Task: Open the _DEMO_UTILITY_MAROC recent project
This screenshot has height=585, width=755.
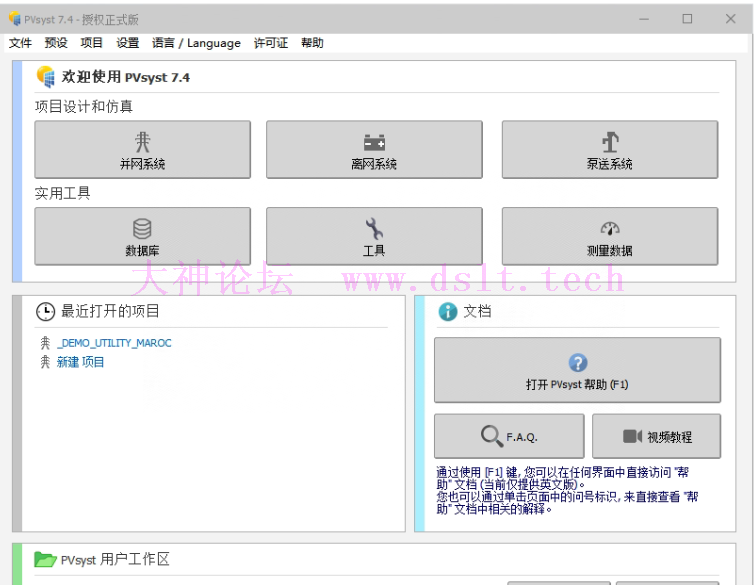Action: pos(114,343)
